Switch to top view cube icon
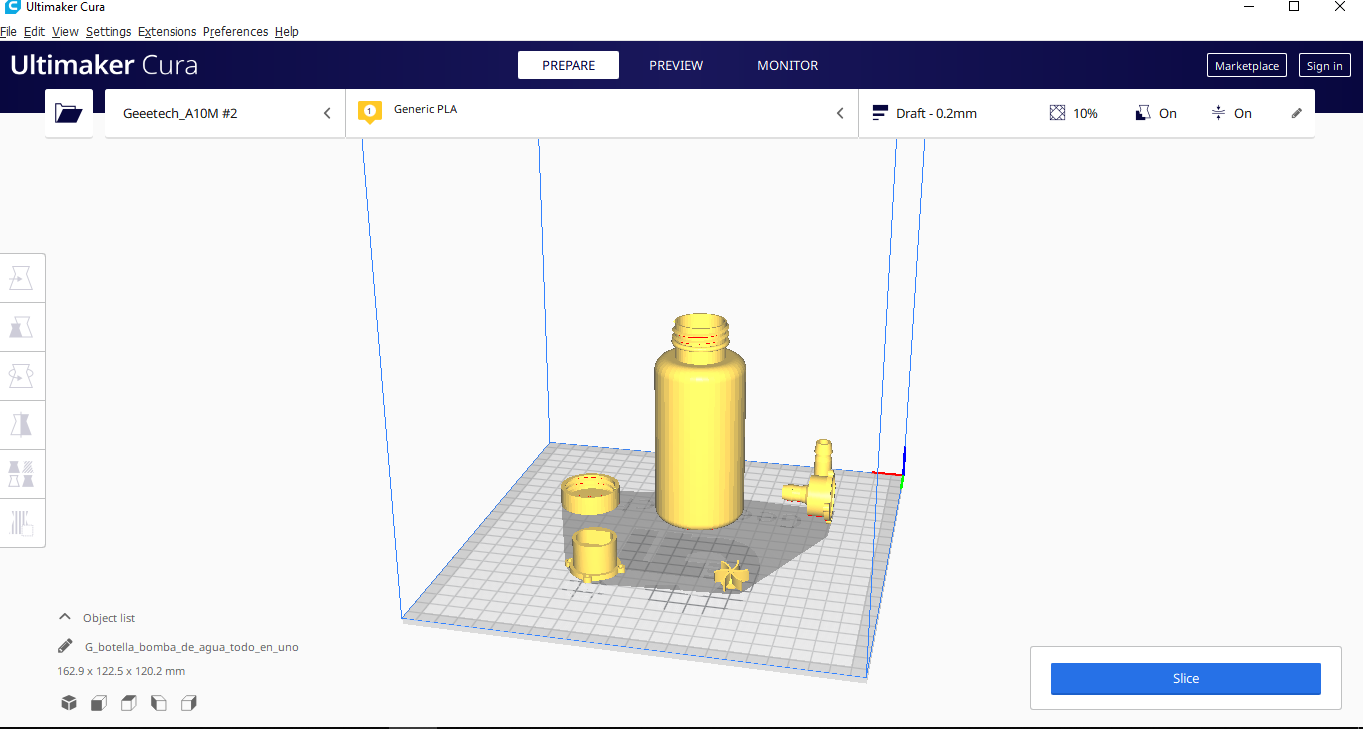Image resolution: width=1363 pixels, height=729 pixels. pos(129,703)
